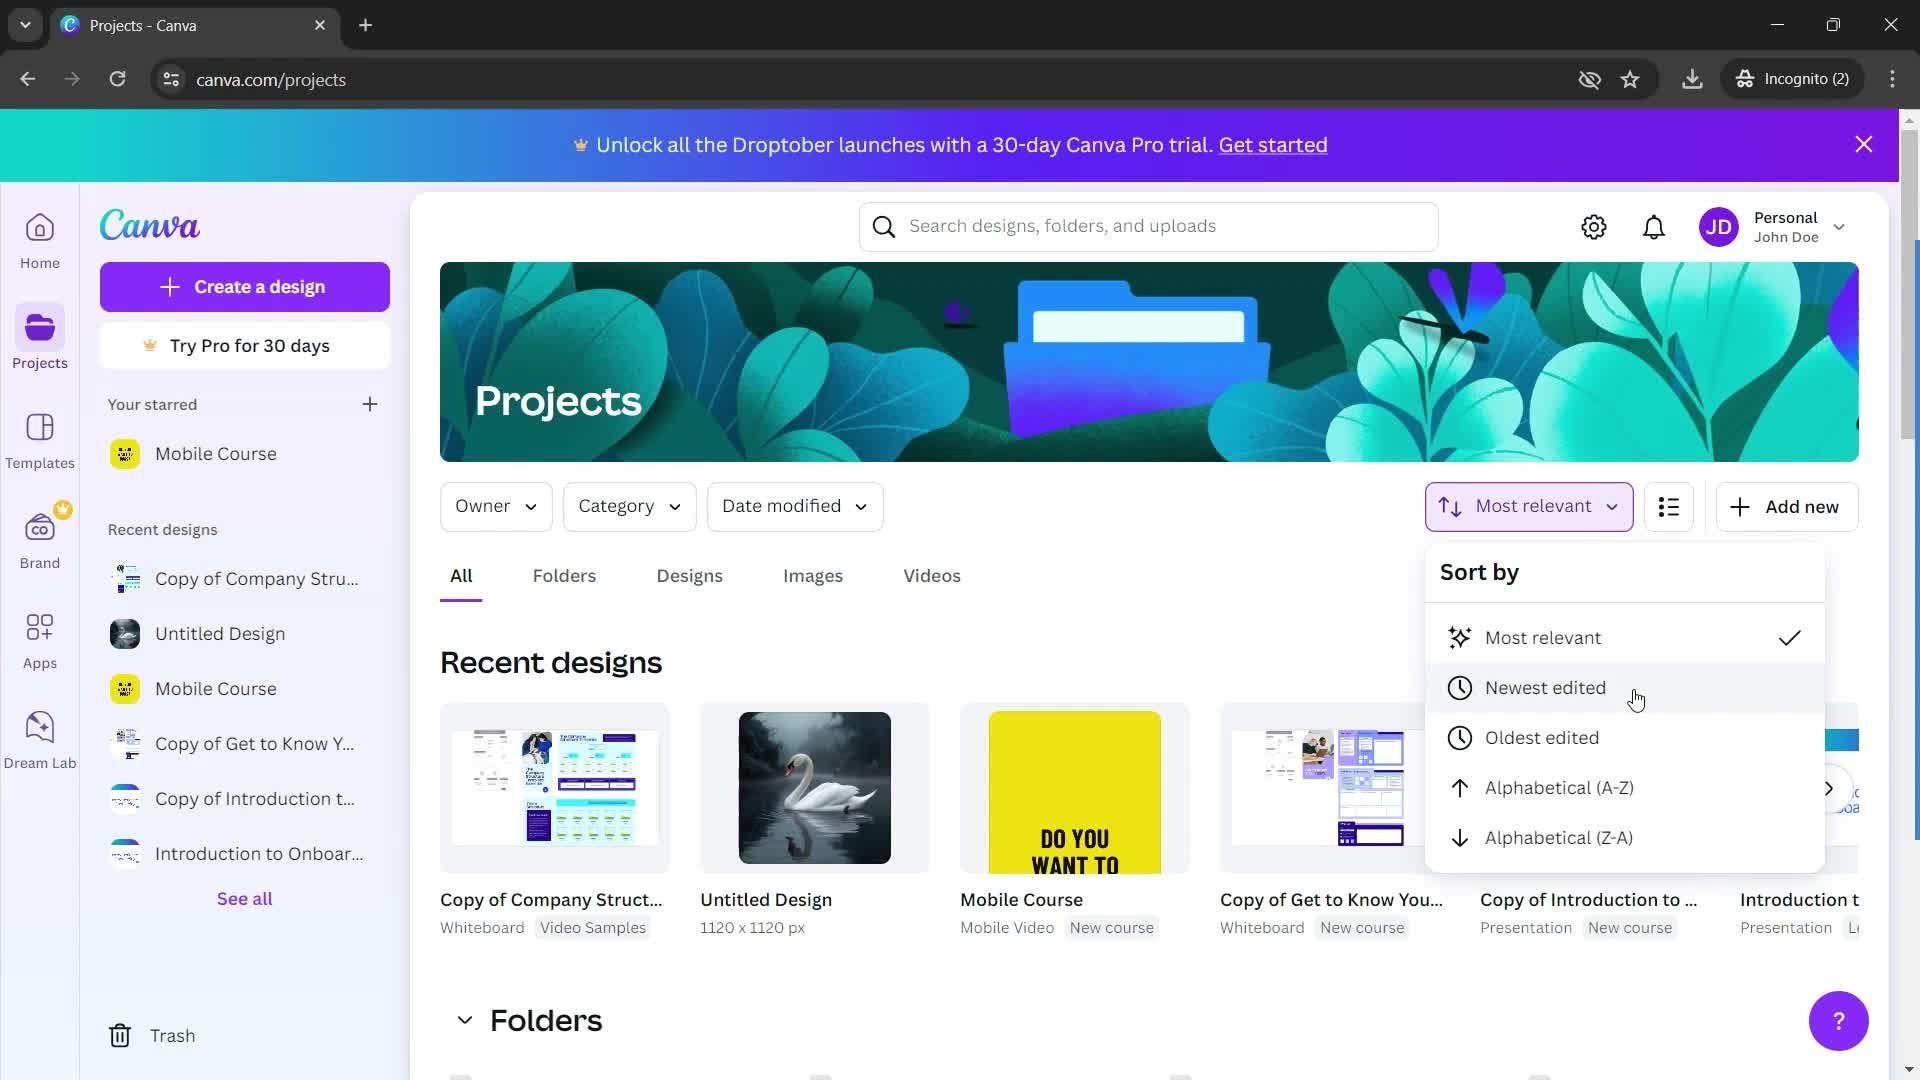The height and width of the screenshot is (1080, 1920).
Task: Switch to the Designs tab
Action: coord(689,576)
